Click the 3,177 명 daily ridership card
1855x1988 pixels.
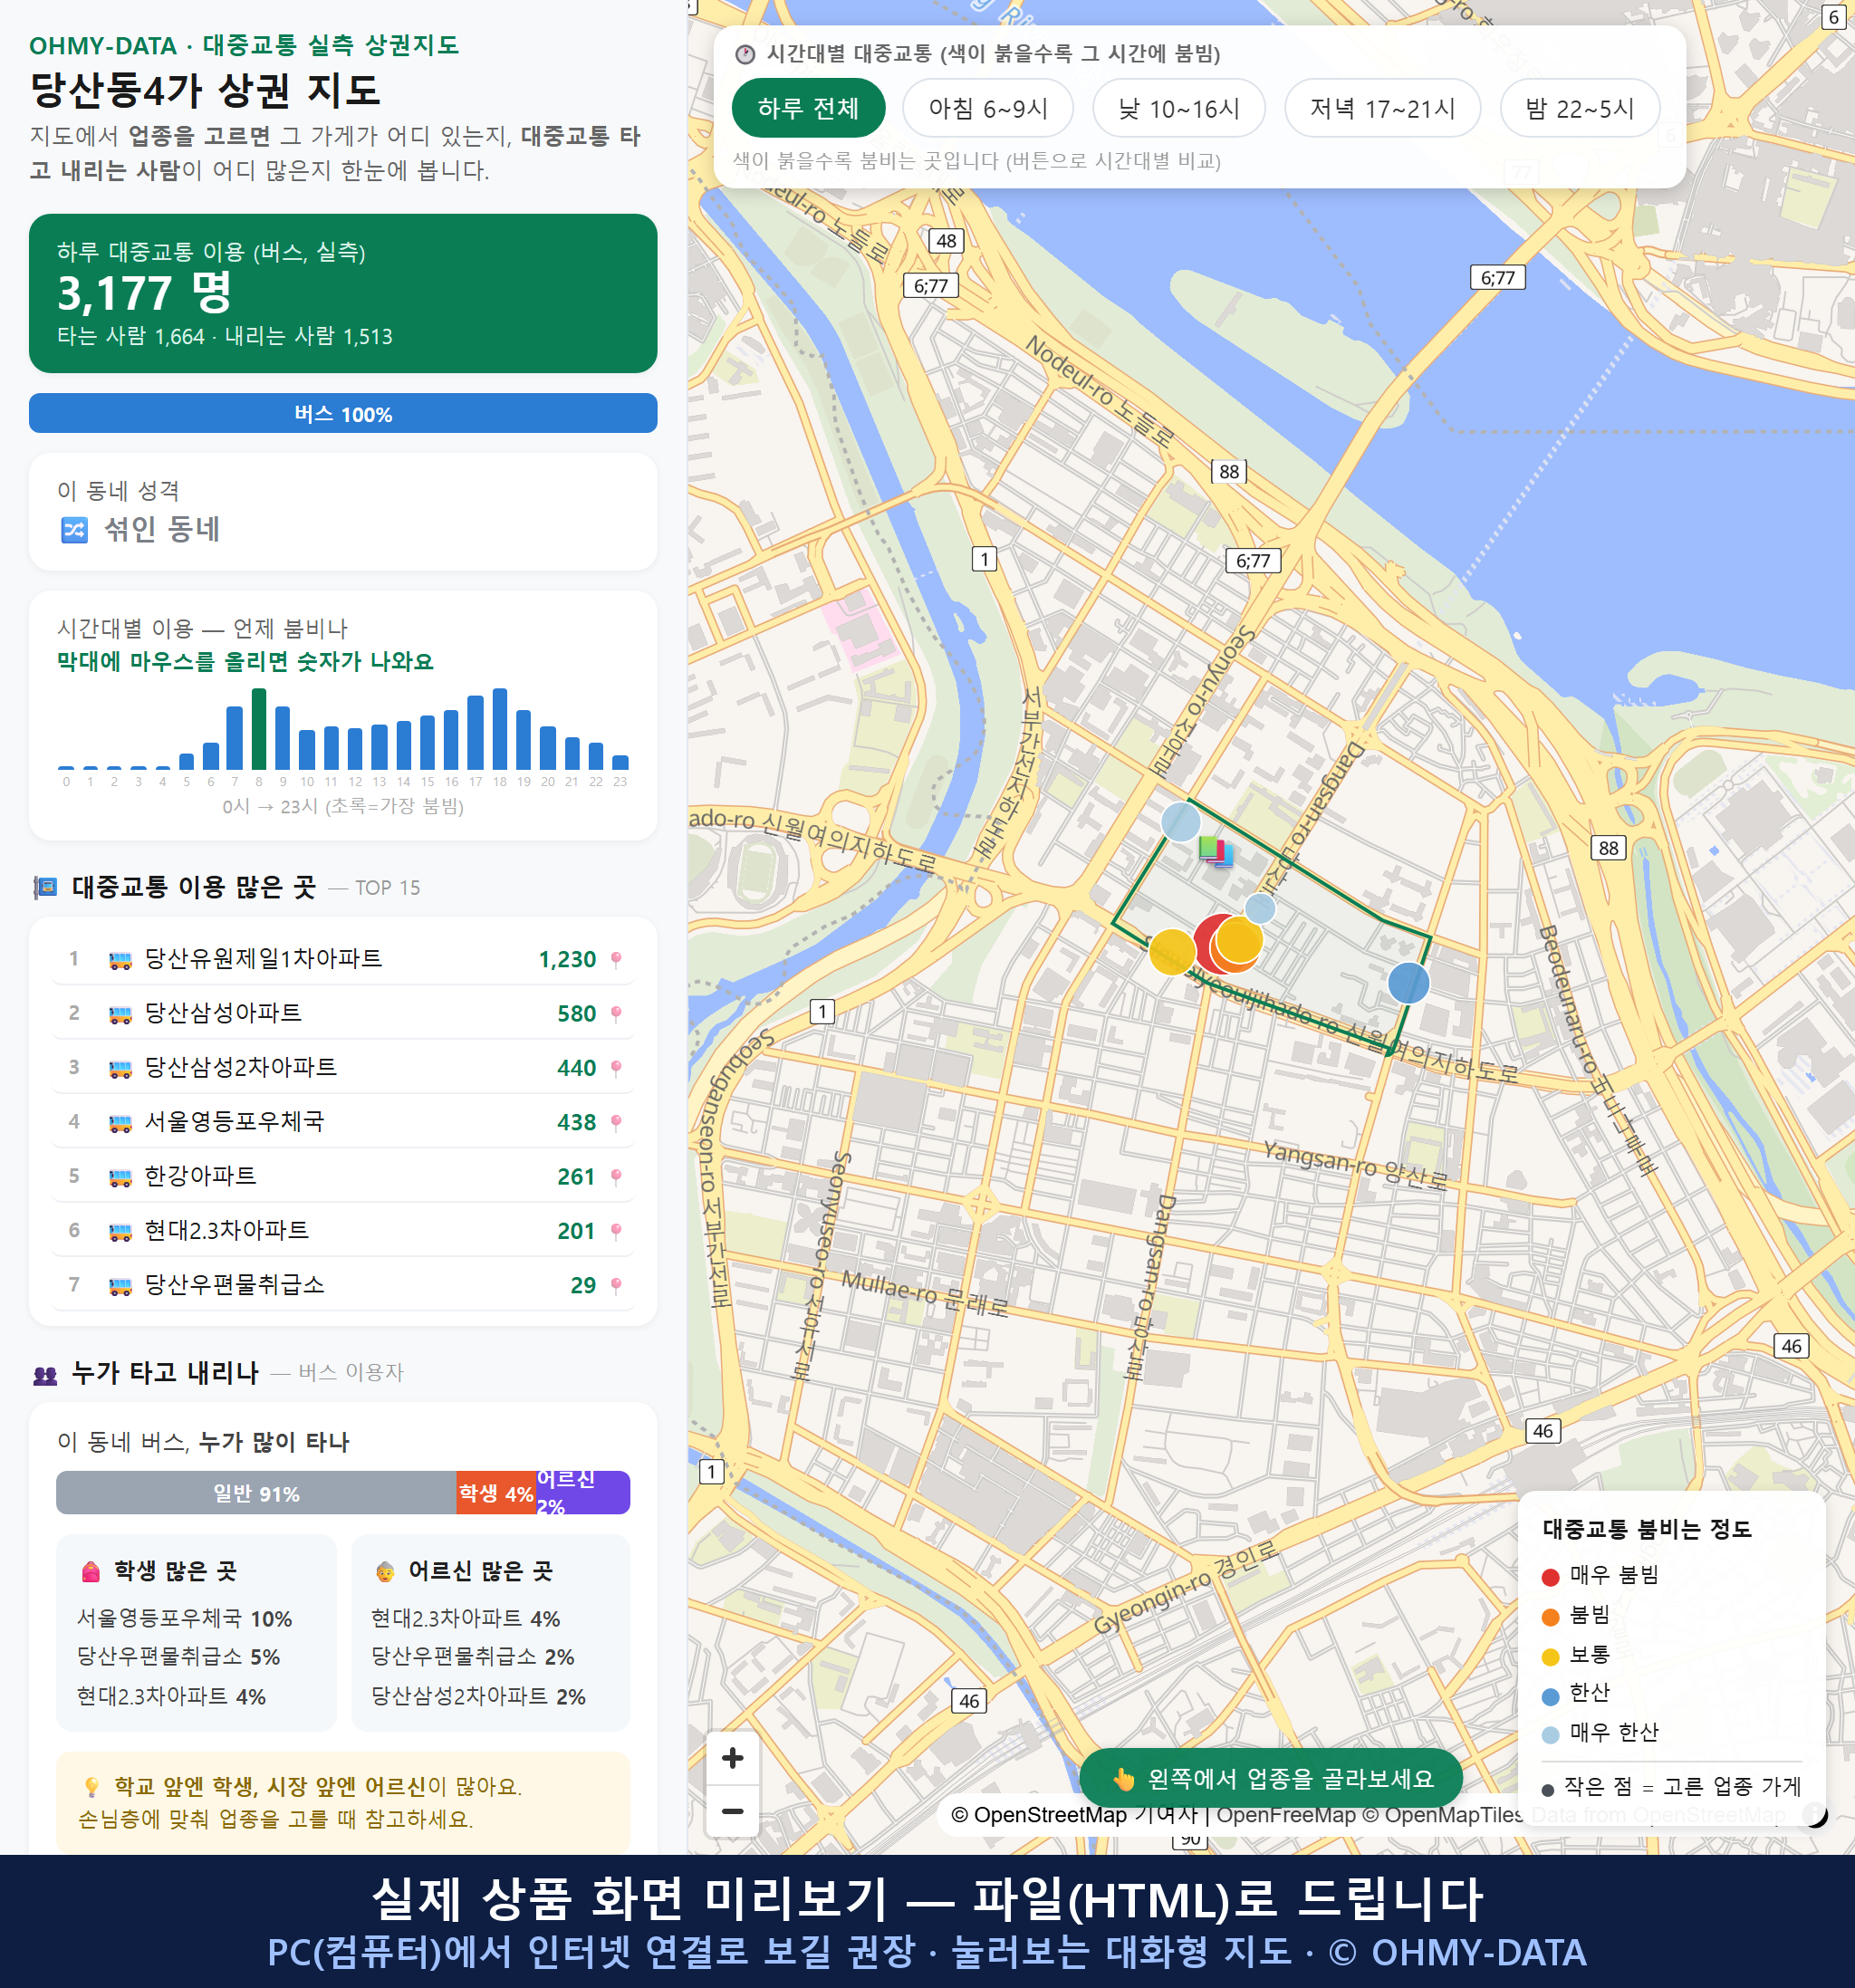343,293
